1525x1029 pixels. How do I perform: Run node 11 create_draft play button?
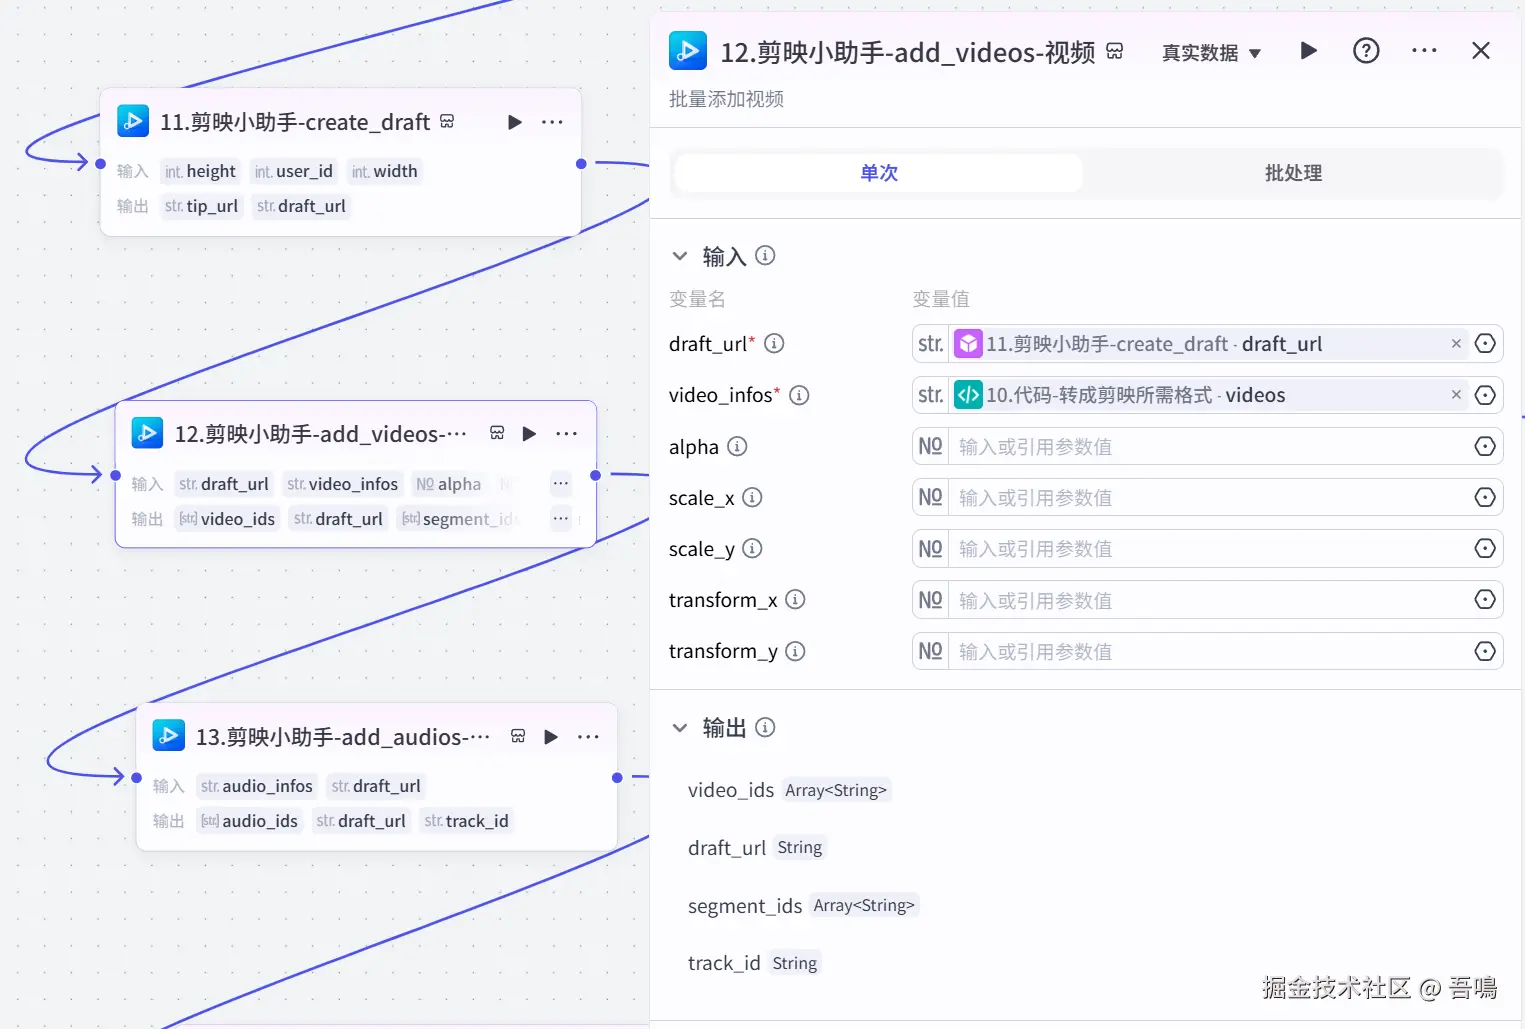click(514, 122)
